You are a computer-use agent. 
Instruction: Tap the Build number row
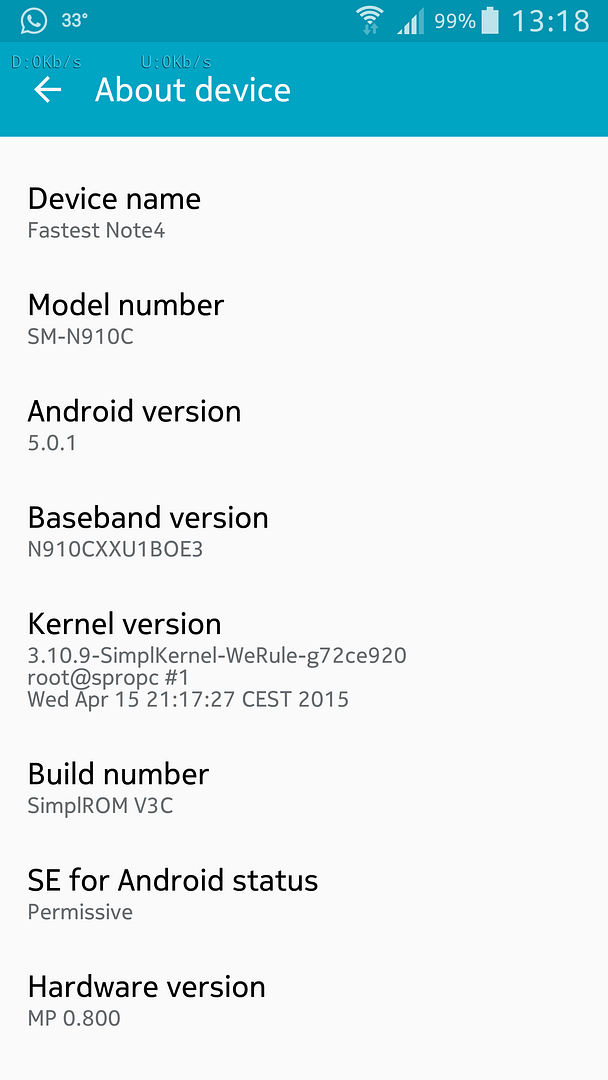pos(304,788)
